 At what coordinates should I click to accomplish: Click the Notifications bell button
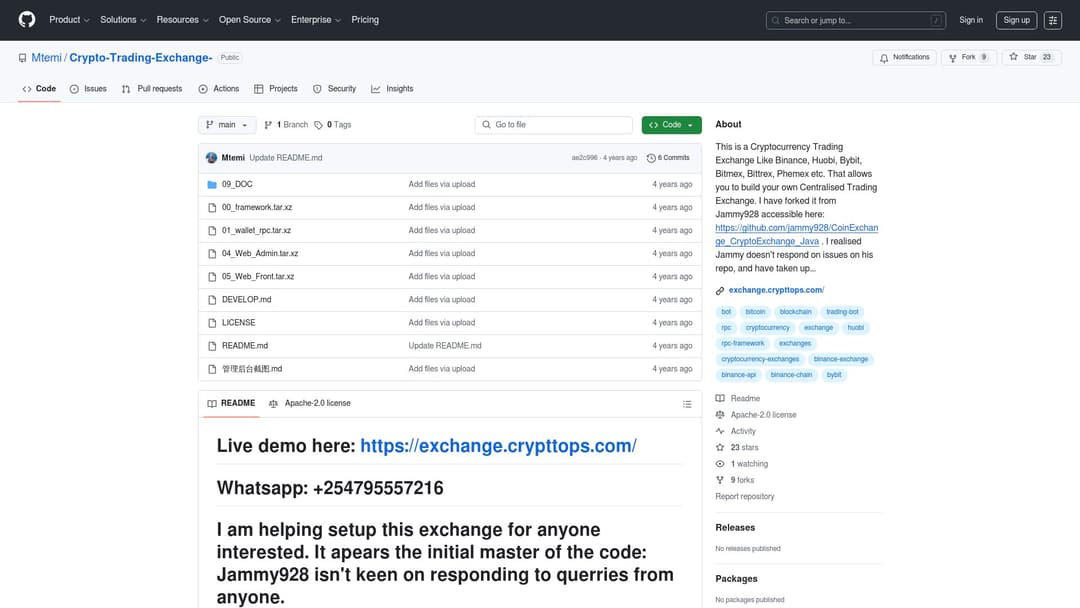point(904,57)
